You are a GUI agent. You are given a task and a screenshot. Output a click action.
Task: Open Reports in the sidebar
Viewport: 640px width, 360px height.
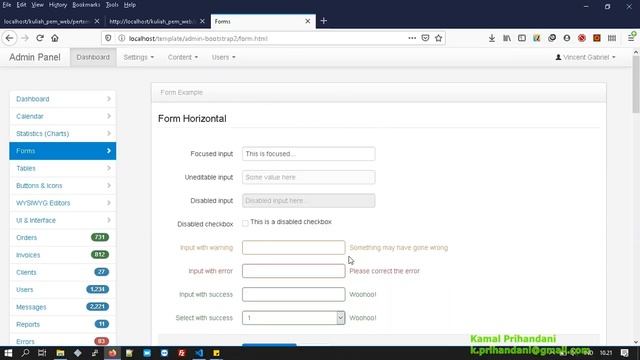(x=62, y=324)
